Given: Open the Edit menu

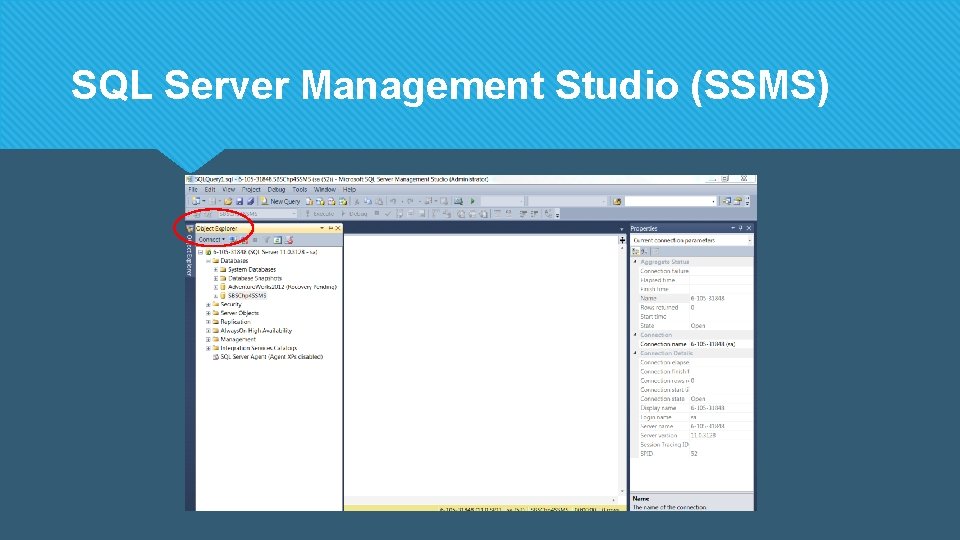Looking at the screenshot, I should pos(210,190).
